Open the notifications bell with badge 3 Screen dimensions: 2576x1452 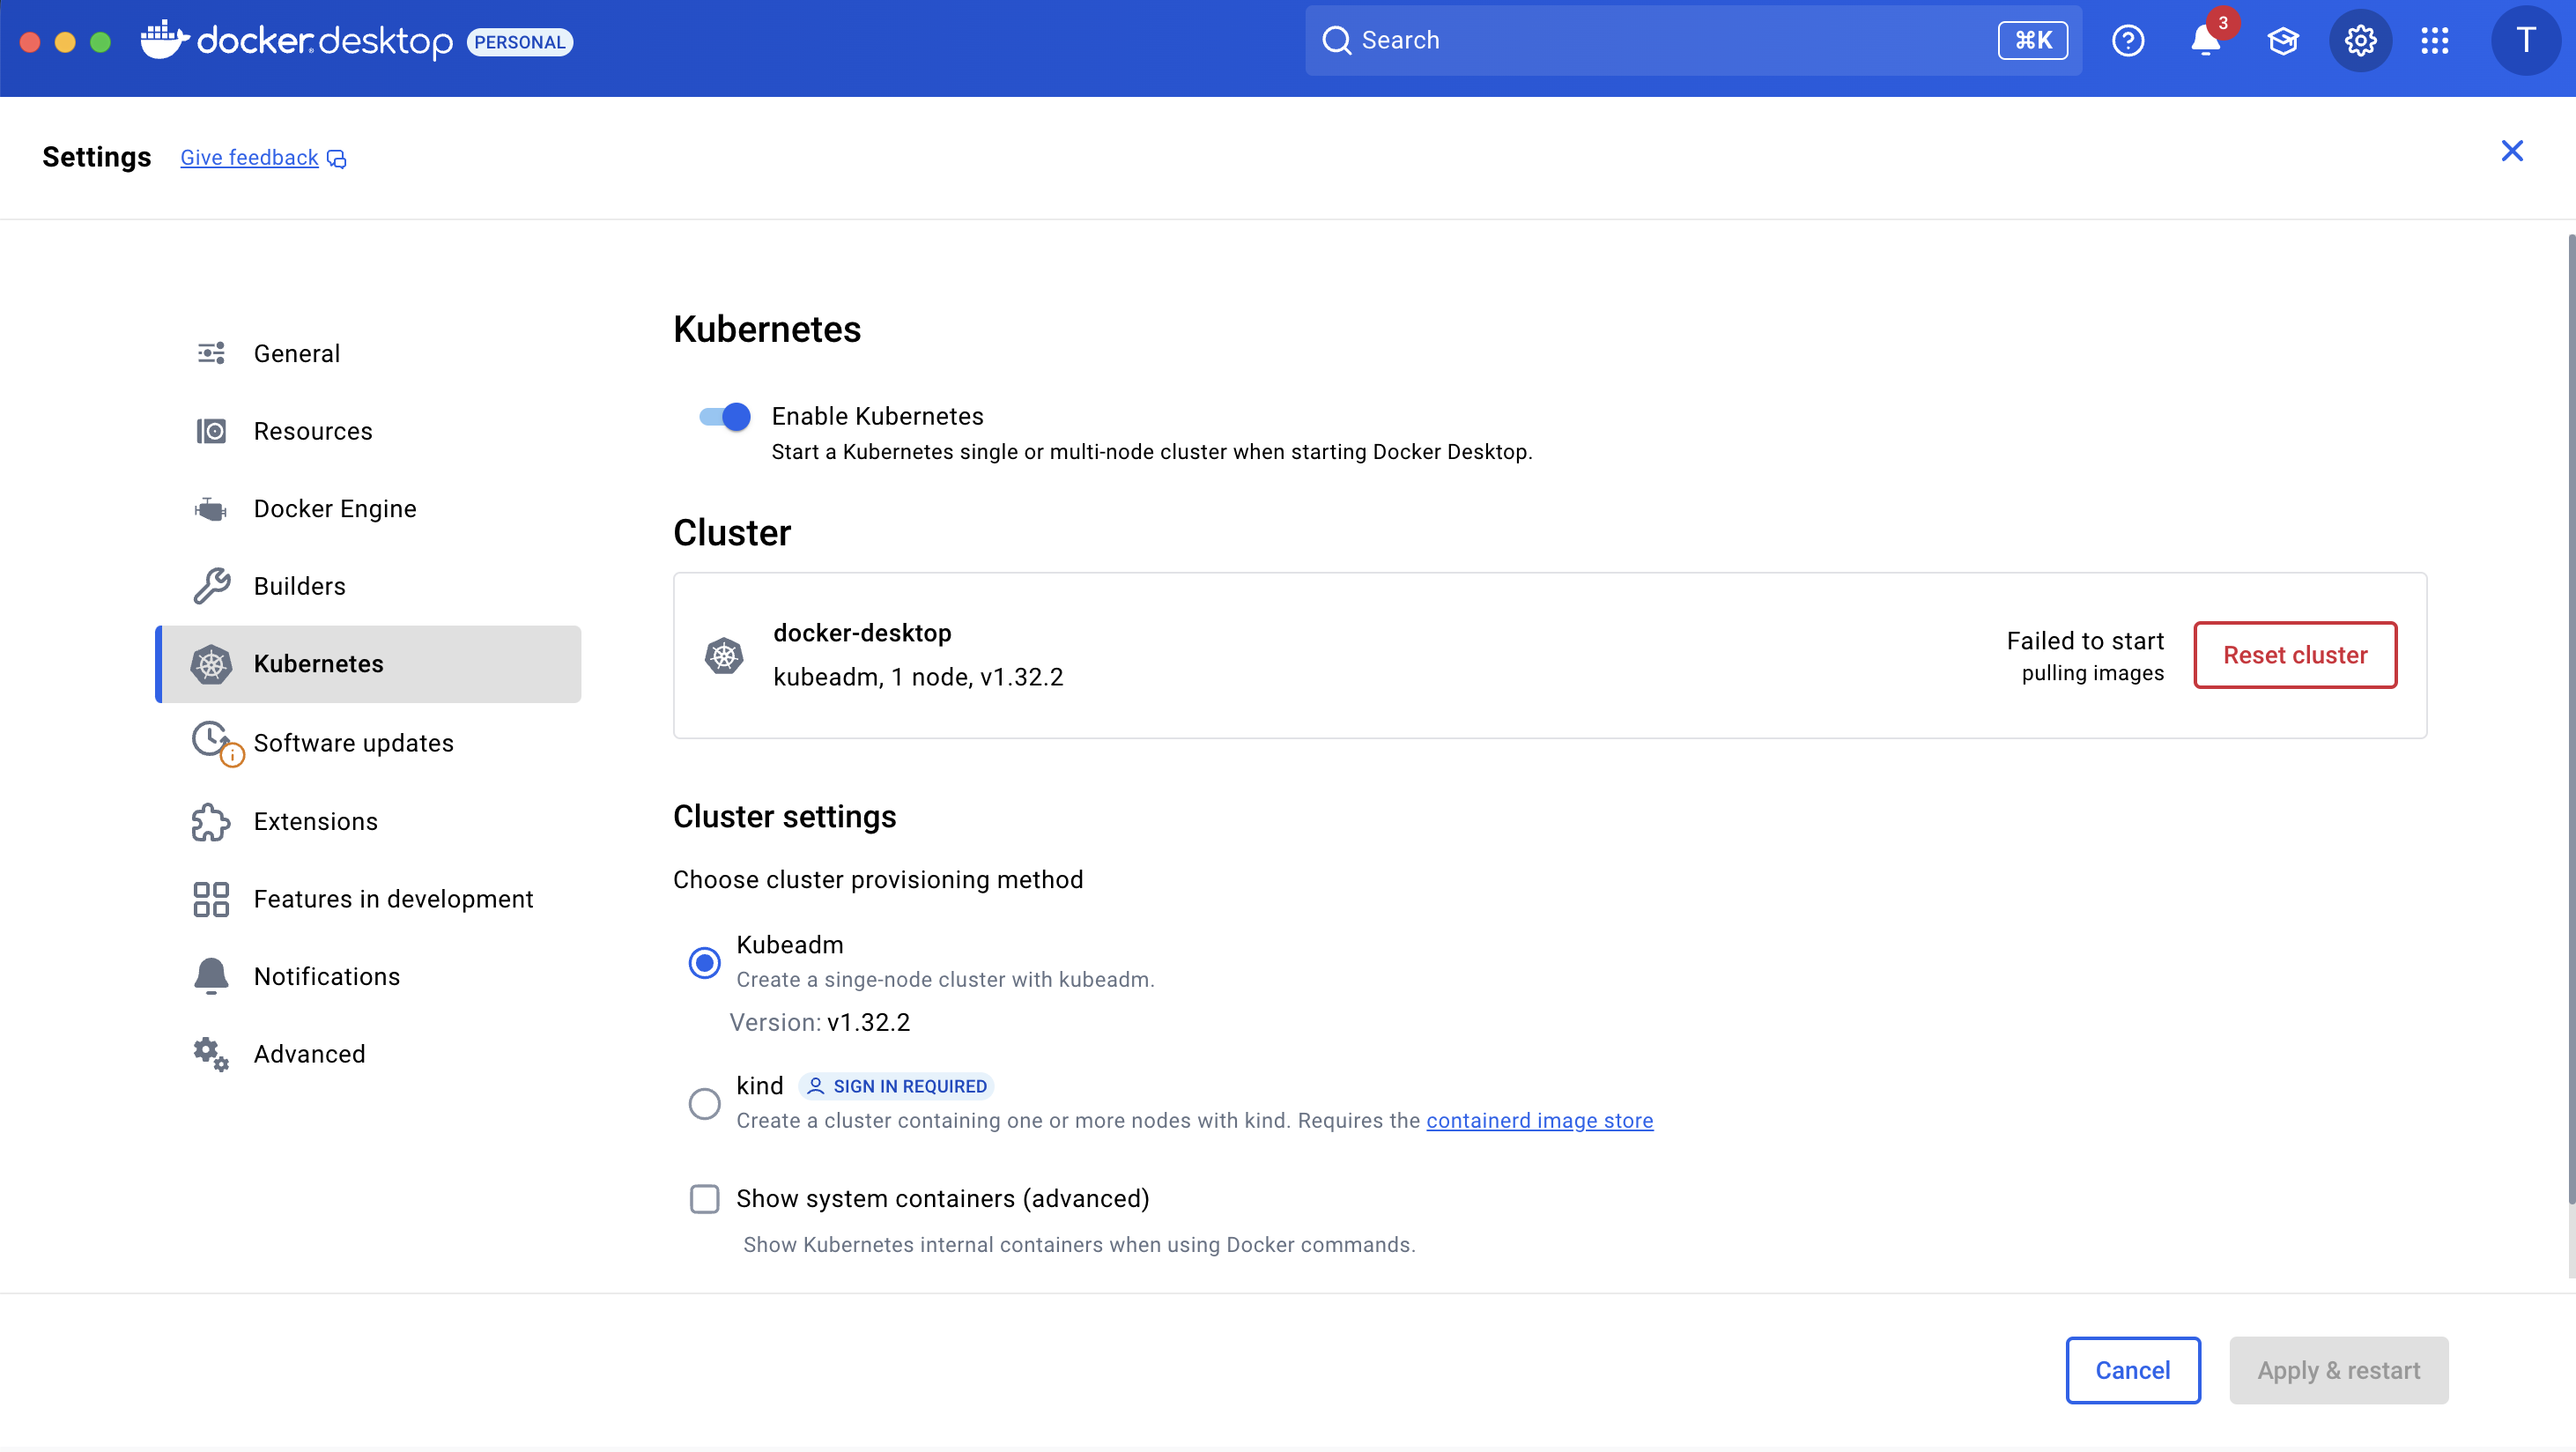pyautogui.click(x=2205, y=40)
